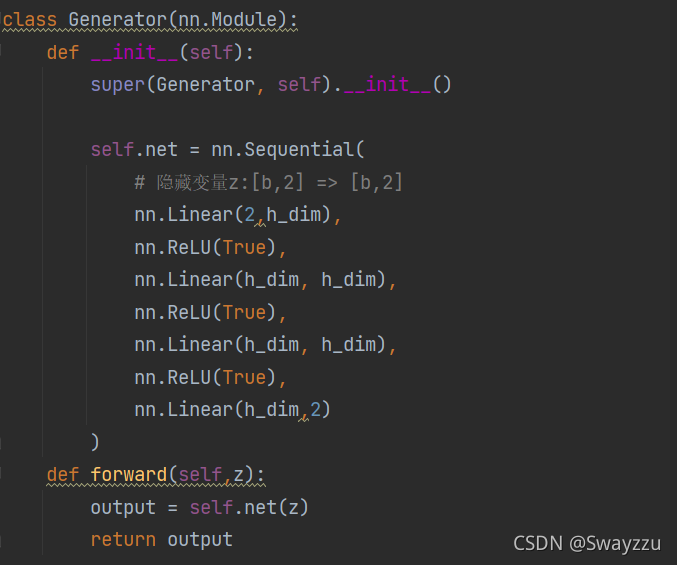Click the class name Generator

coord(118,20)
